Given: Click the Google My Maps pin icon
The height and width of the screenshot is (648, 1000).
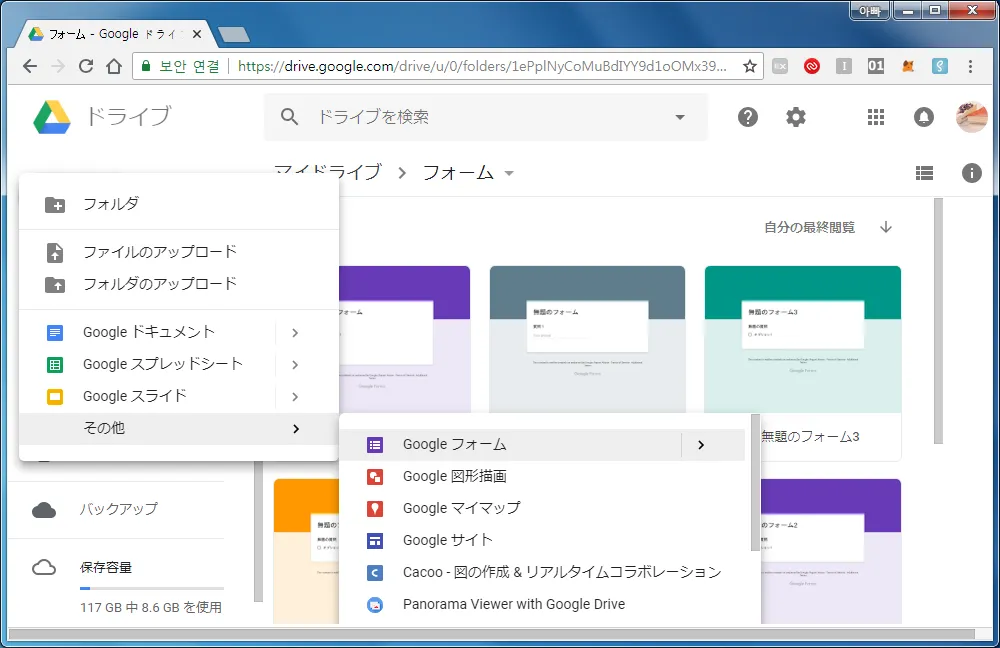Looking at the screenshot, I should [x=375, y=508].
